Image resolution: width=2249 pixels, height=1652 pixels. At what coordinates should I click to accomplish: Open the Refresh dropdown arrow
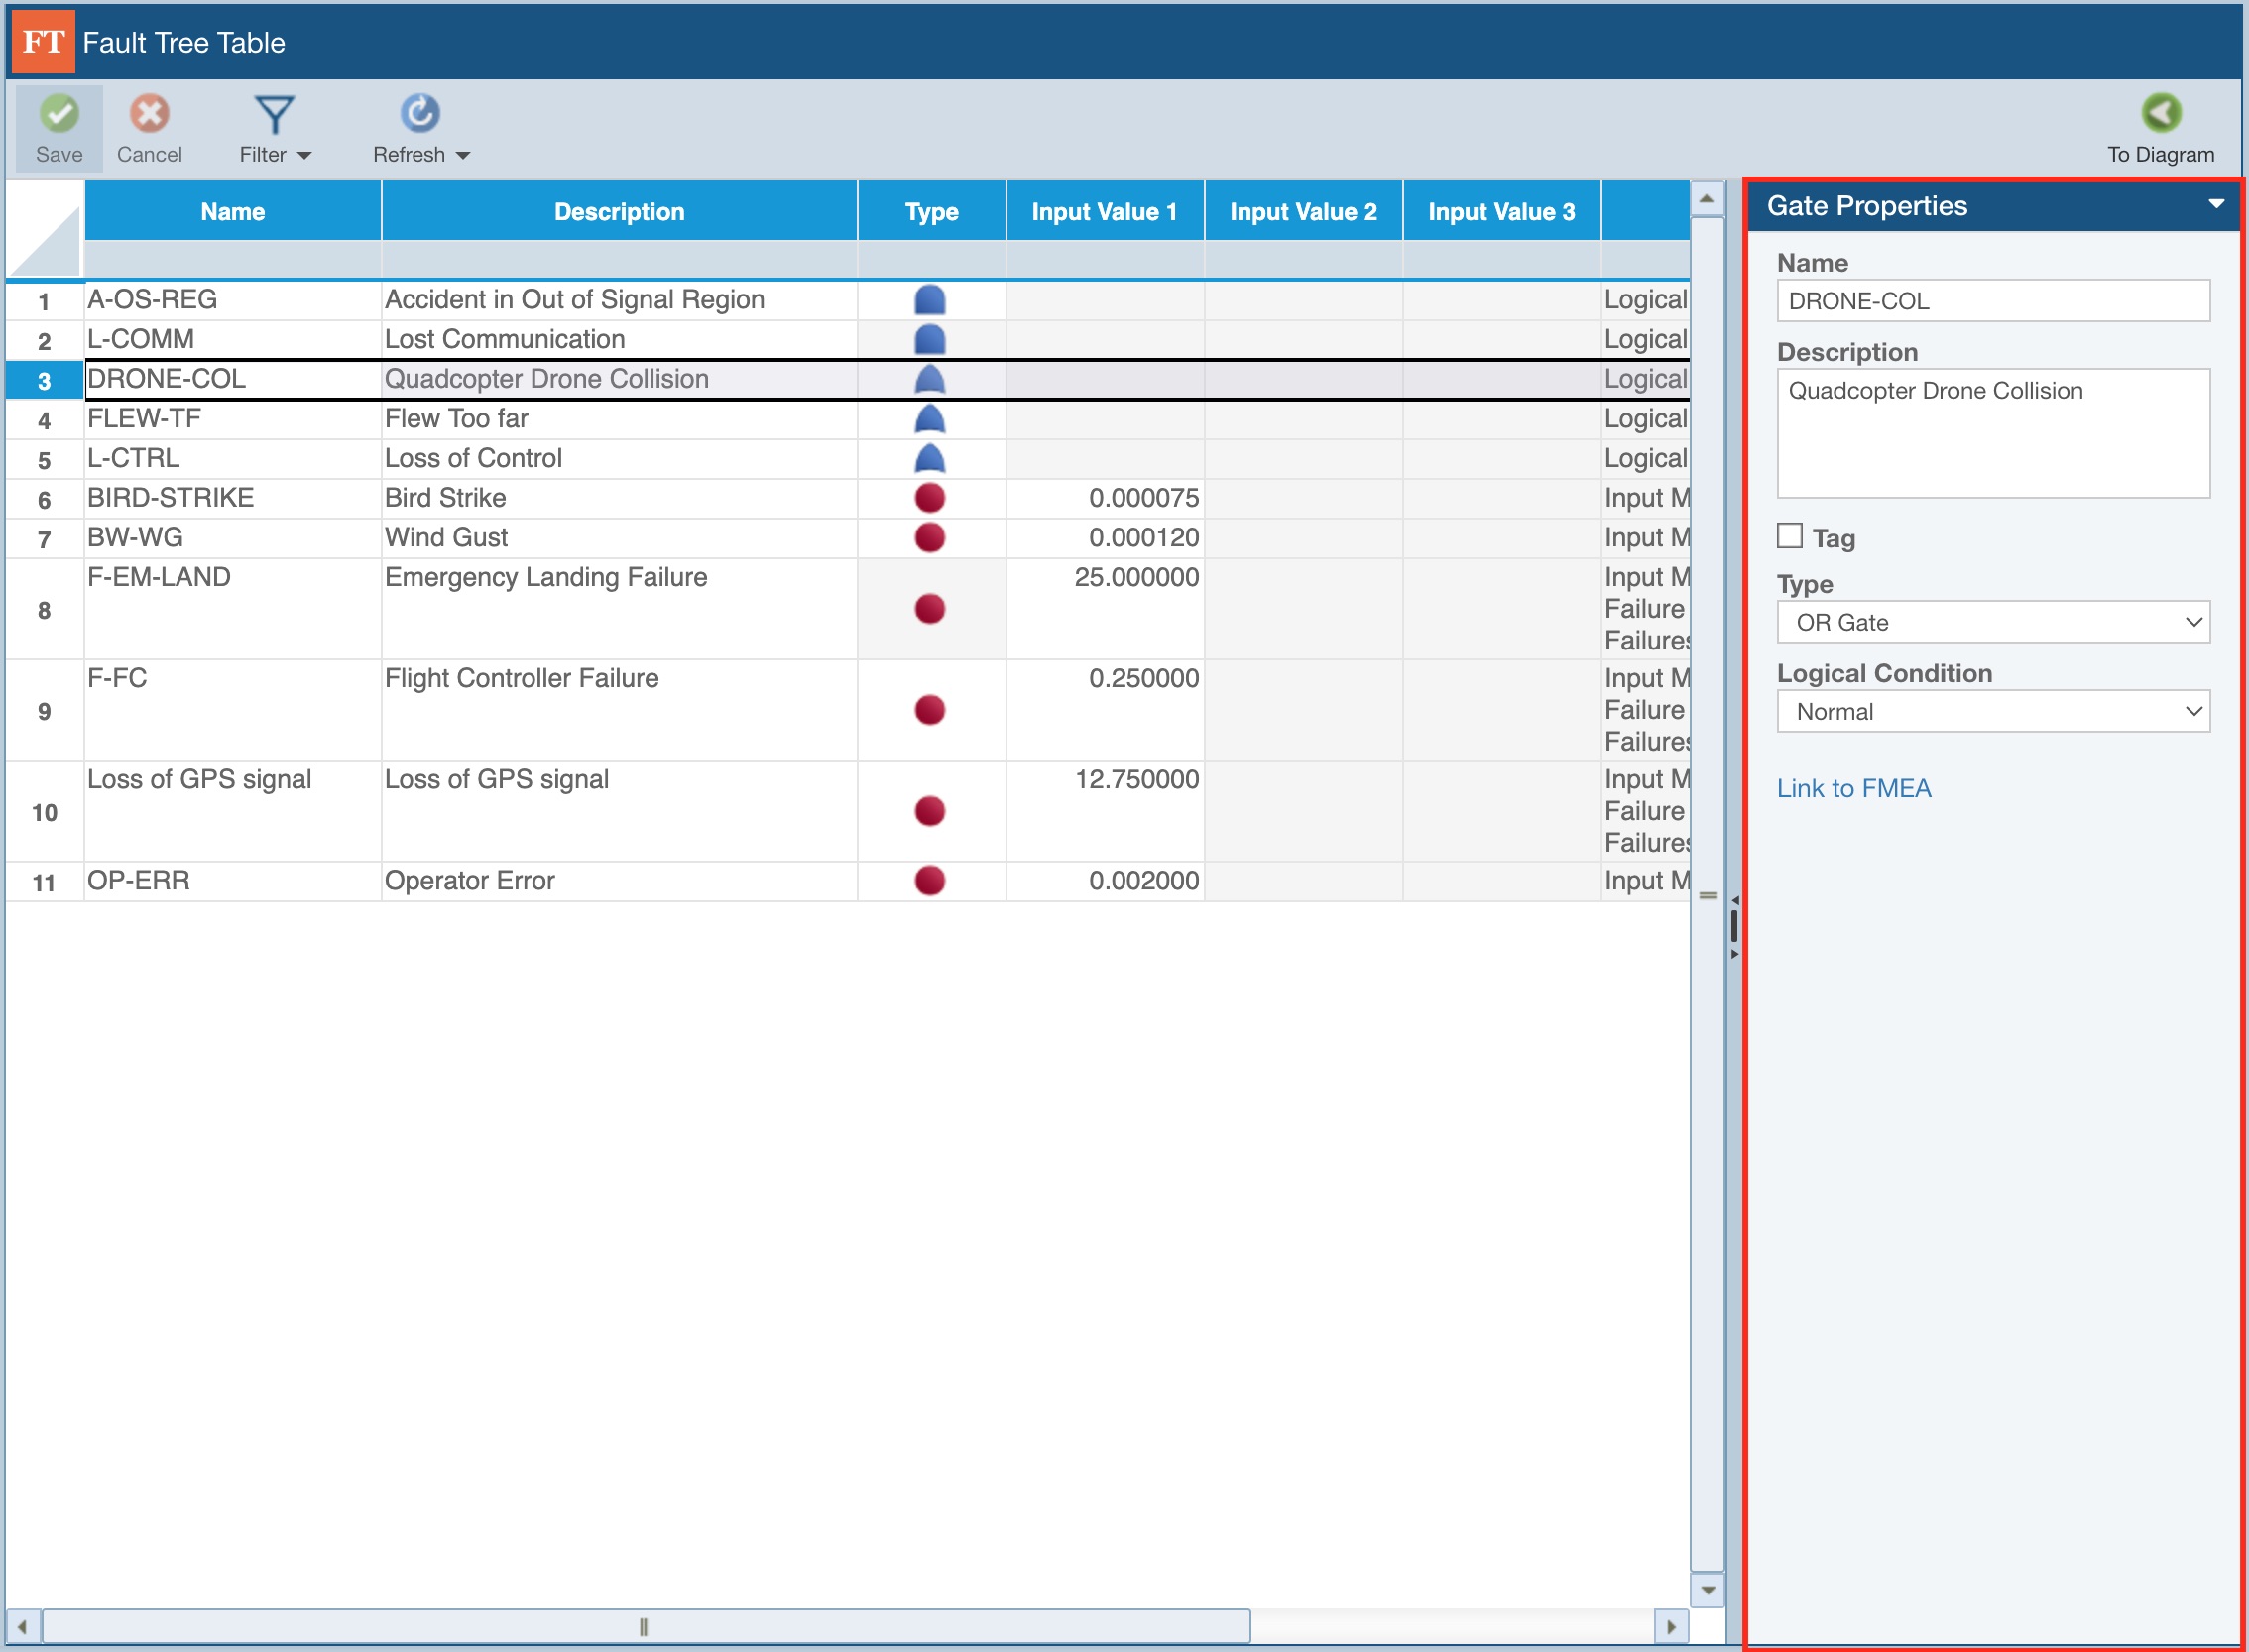pyautogui.click(x=463, y=155)
